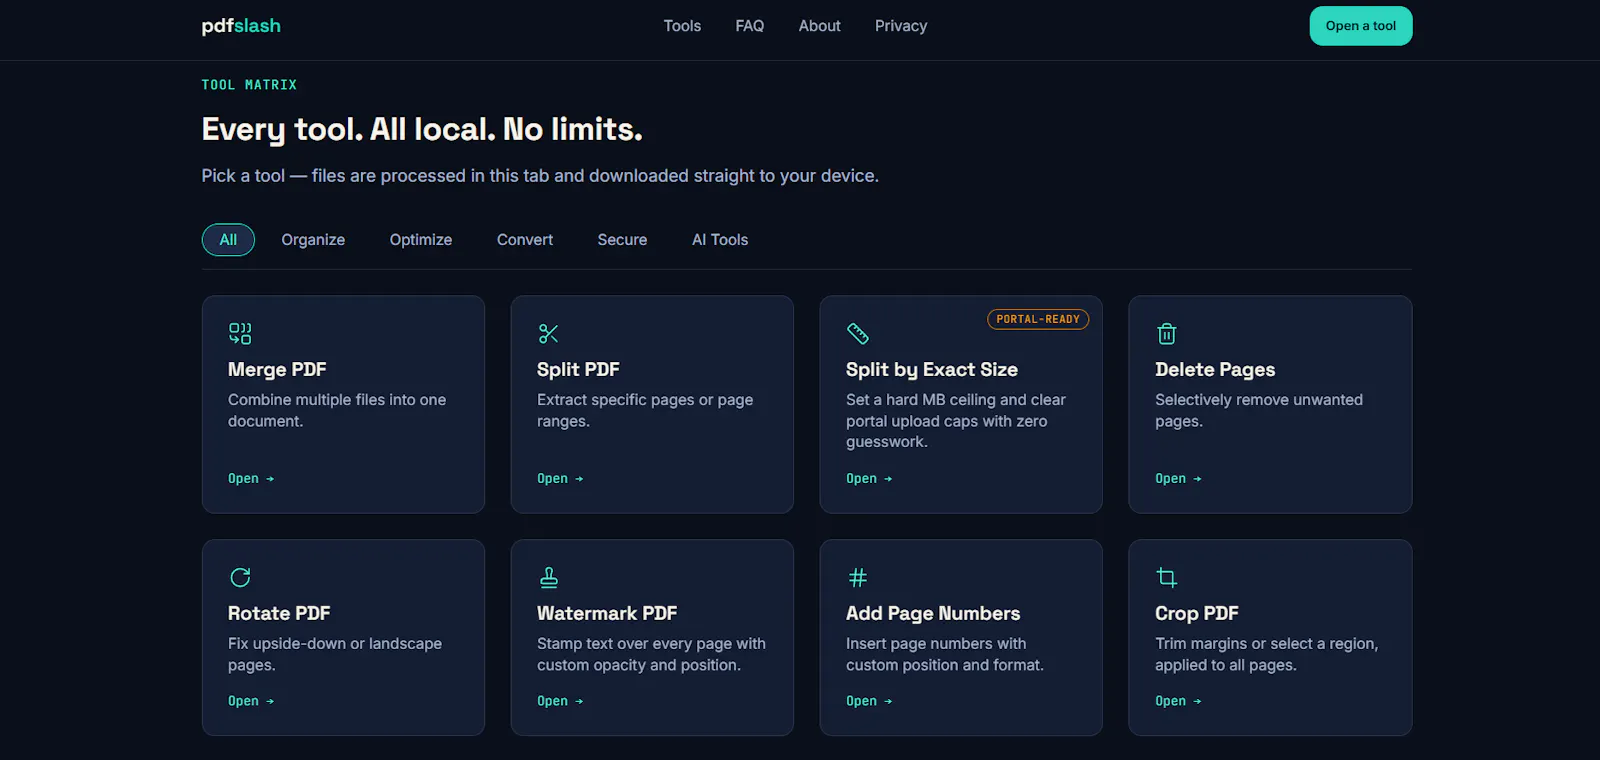Click Open link in Add Page Numbers card
The height and width of the screenshot is (760, 1600).
point(869,701)
